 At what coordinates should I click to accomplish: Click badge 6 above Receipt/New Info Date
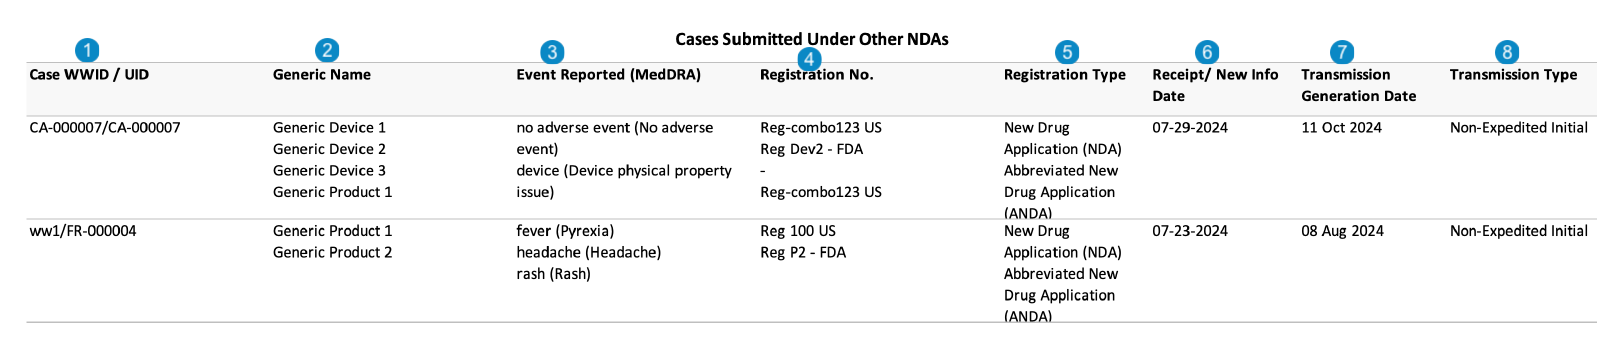[x=1207, y=52]
